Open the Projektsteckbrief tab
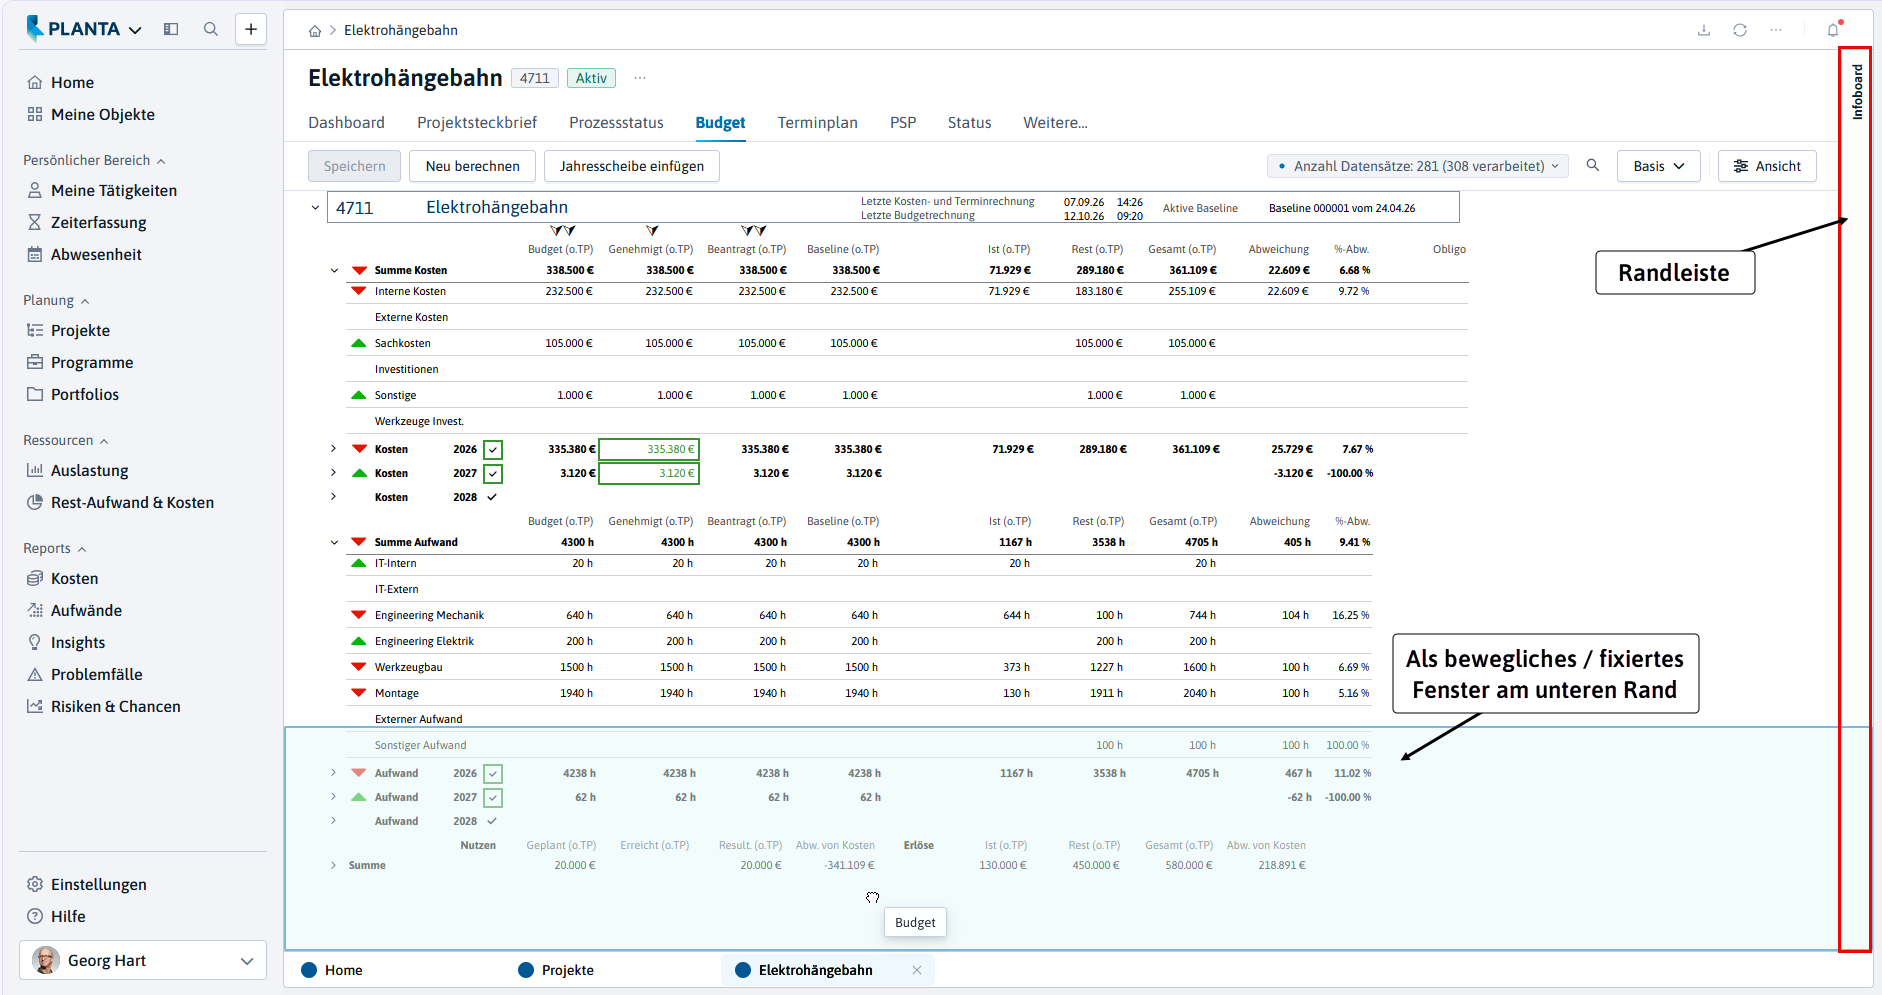 (x=477, y=123)
